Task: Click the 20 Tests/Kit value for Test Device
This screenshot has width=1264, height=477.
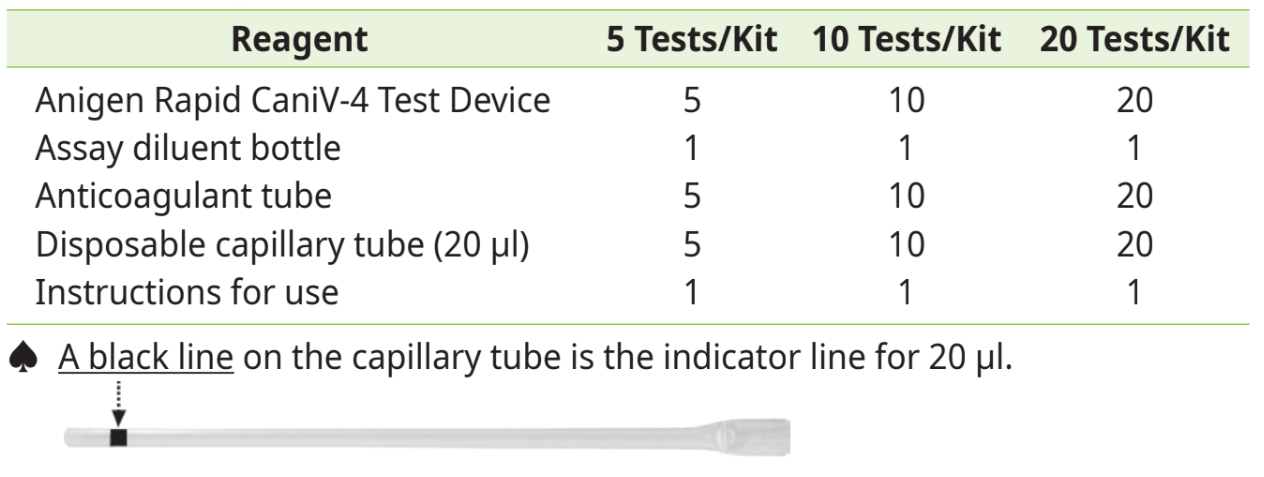Action: [1134, 100]
